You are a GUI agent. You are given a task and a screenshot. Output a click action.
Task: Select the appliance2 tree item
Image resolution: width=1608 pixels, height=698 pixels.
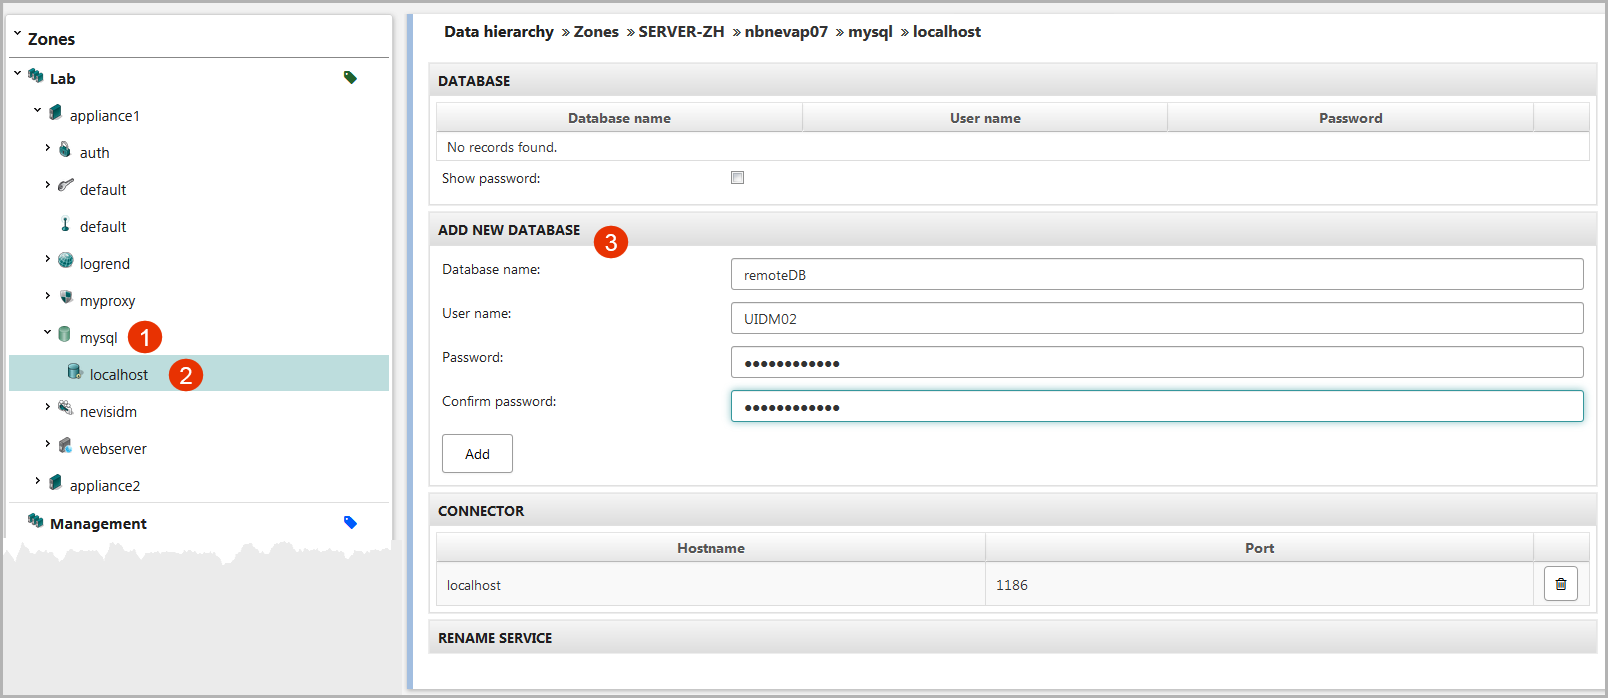105,486
